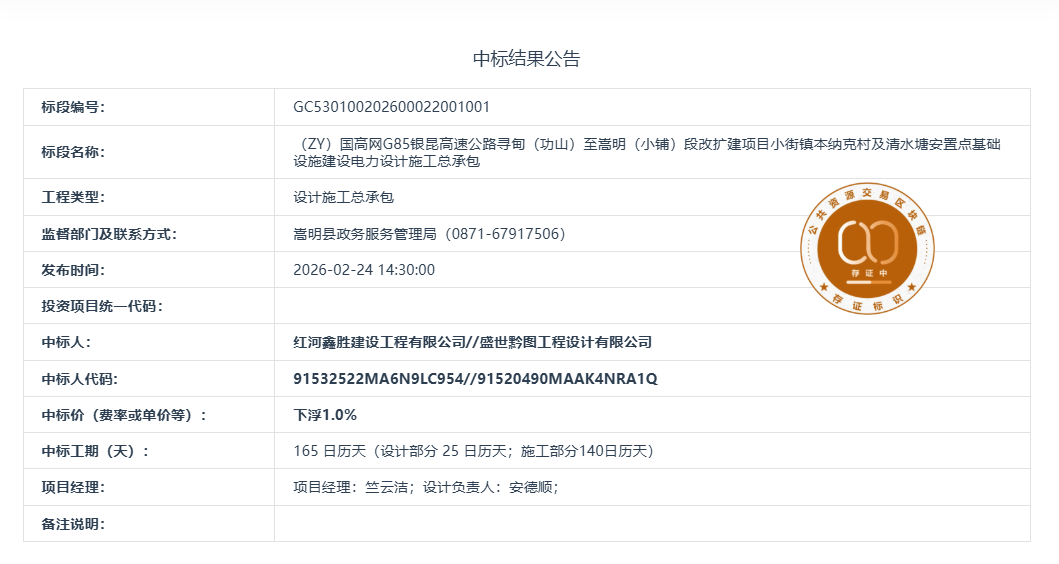Click the 标段名称 project name text

click(x=646, y=152)
